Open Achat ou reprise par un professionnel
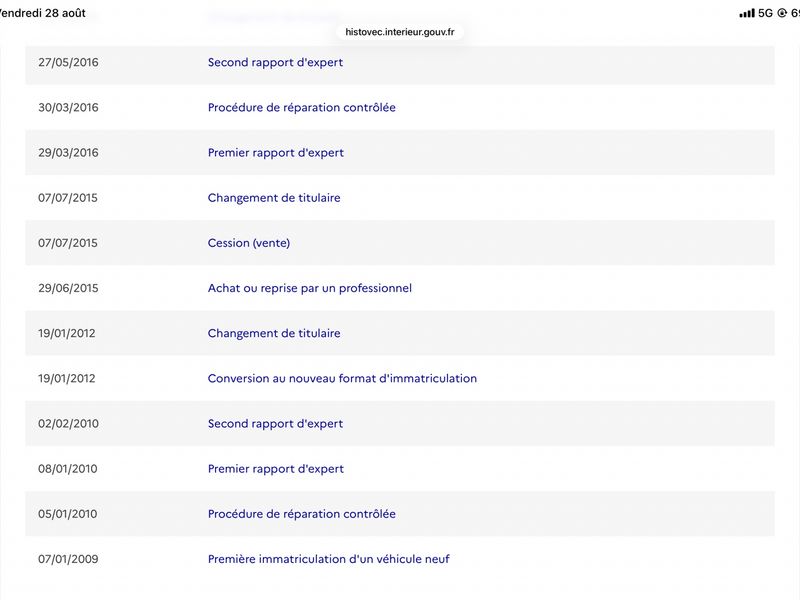Image resolution: width=800 pixels, height=600 pixels. coord(310,288)
